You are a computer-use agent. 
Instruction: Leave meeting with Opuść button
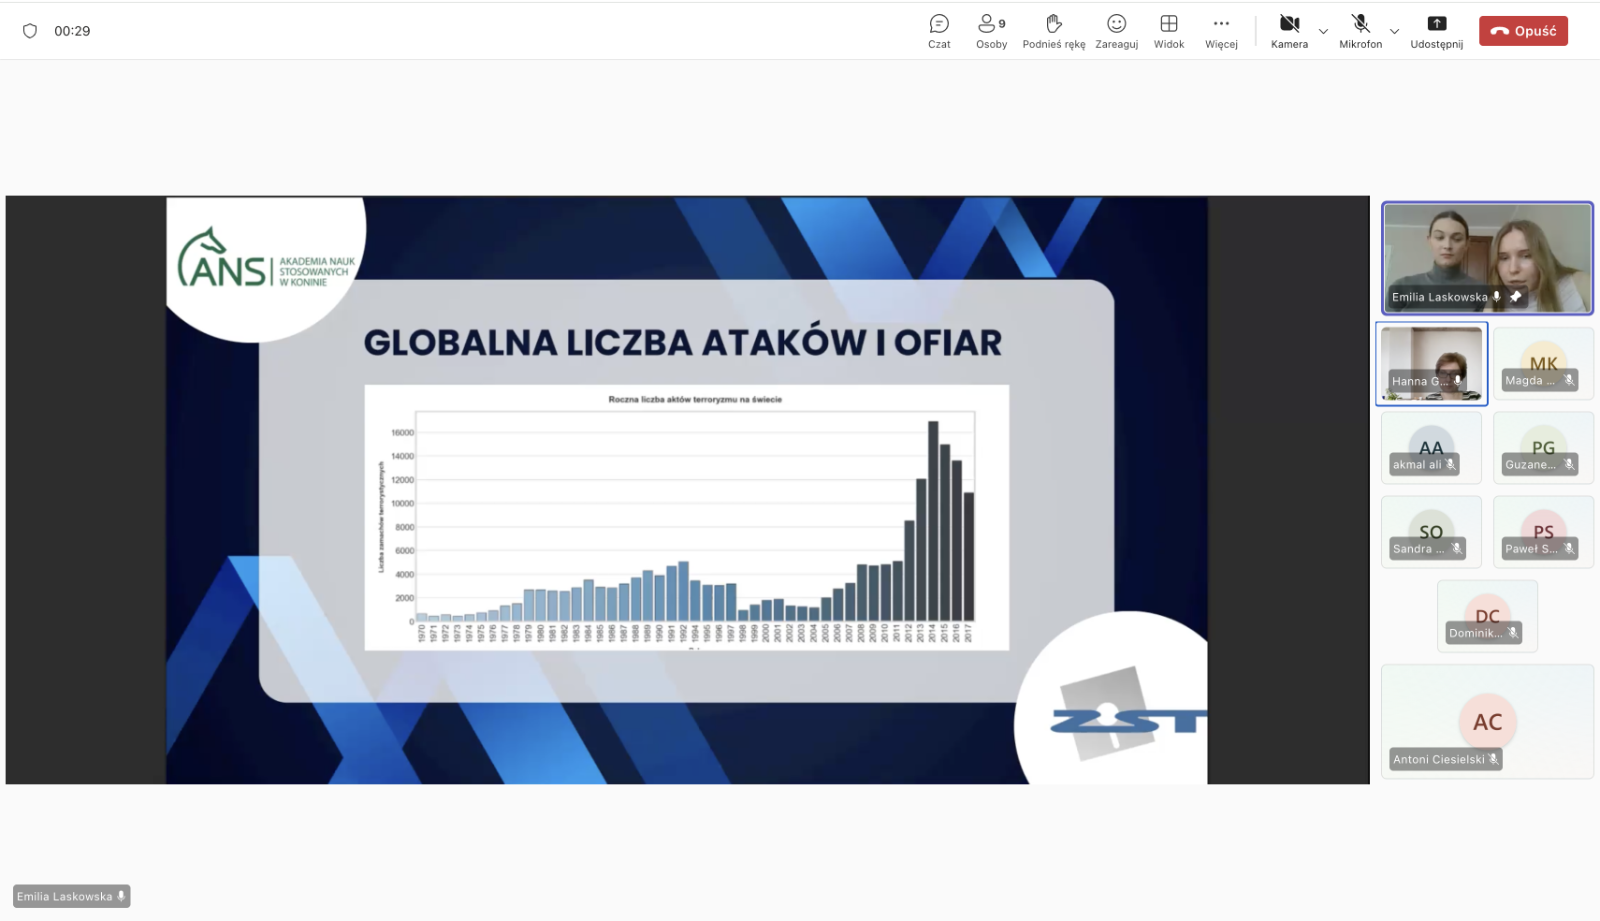click(x=1523, y=31)
